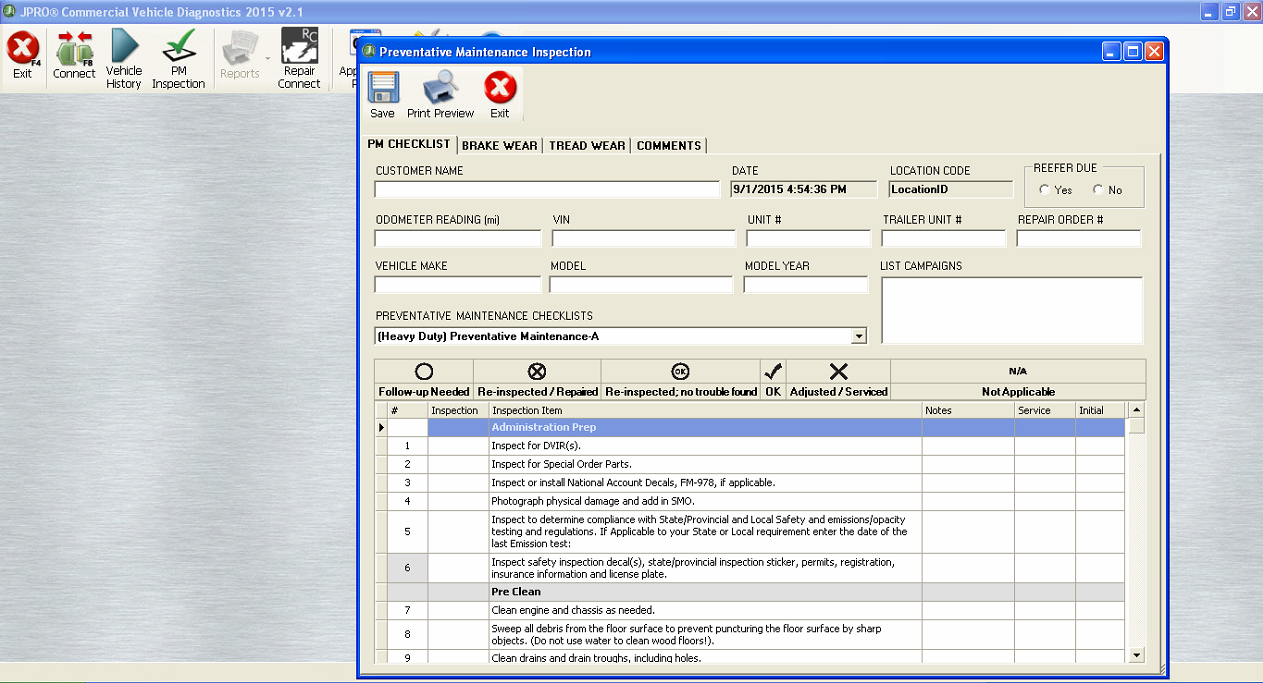Image resolution: width=1263 pixels, height=683 pixels.
Task: Click the Adjusted / Serviced X symbol
Action: (838, 372)
